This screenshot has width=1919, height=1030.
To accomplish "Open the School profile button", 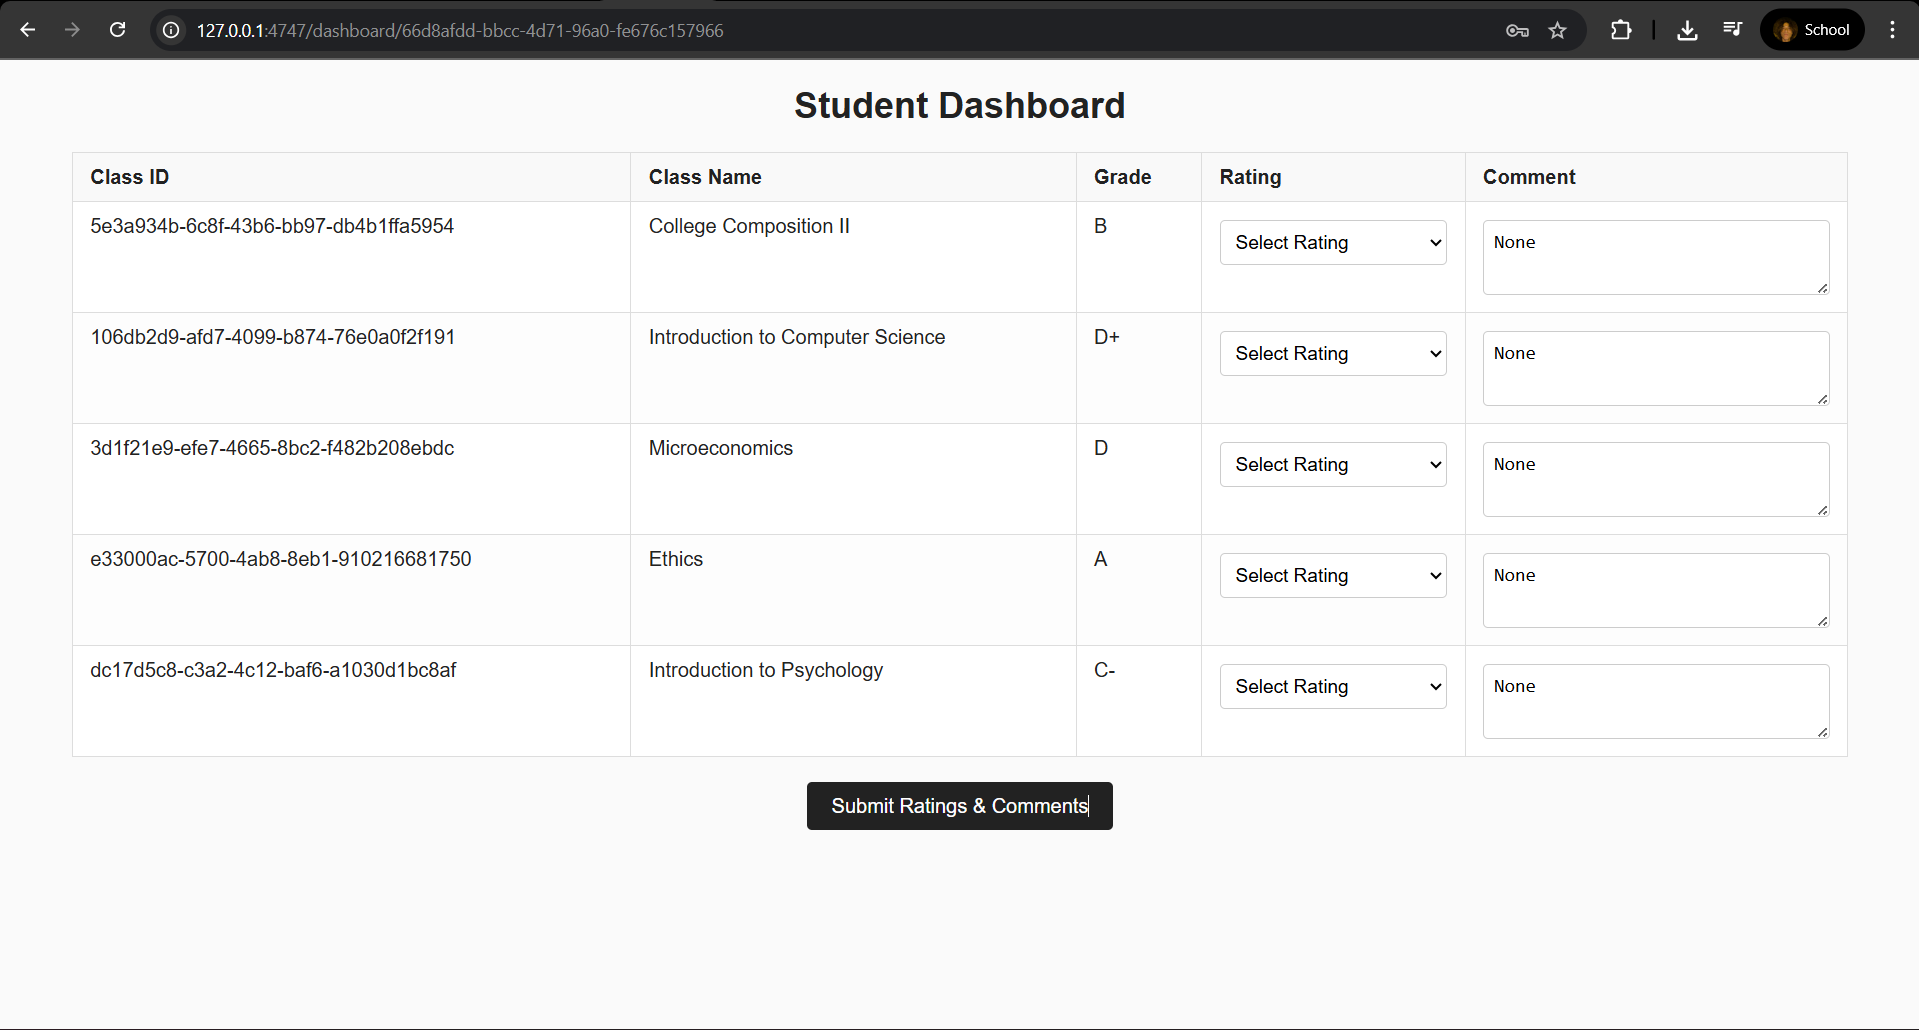I will pos(1812,30).
